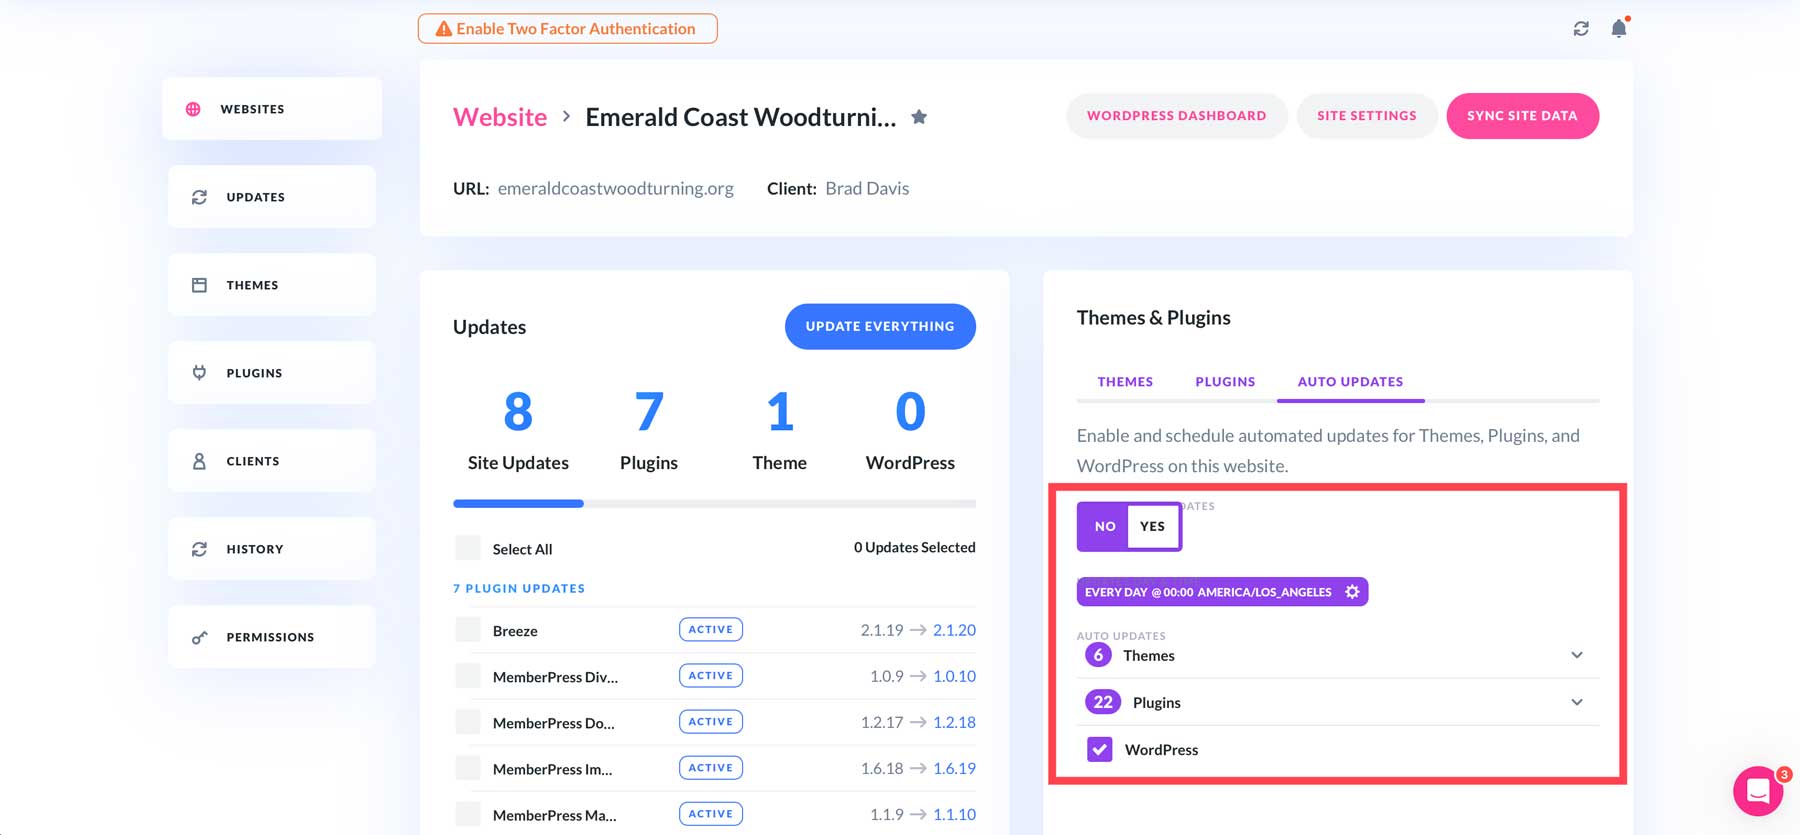Open the notifications bell
The height and width of the screenshot is (835, 1800).
[x=1619, y=29]
